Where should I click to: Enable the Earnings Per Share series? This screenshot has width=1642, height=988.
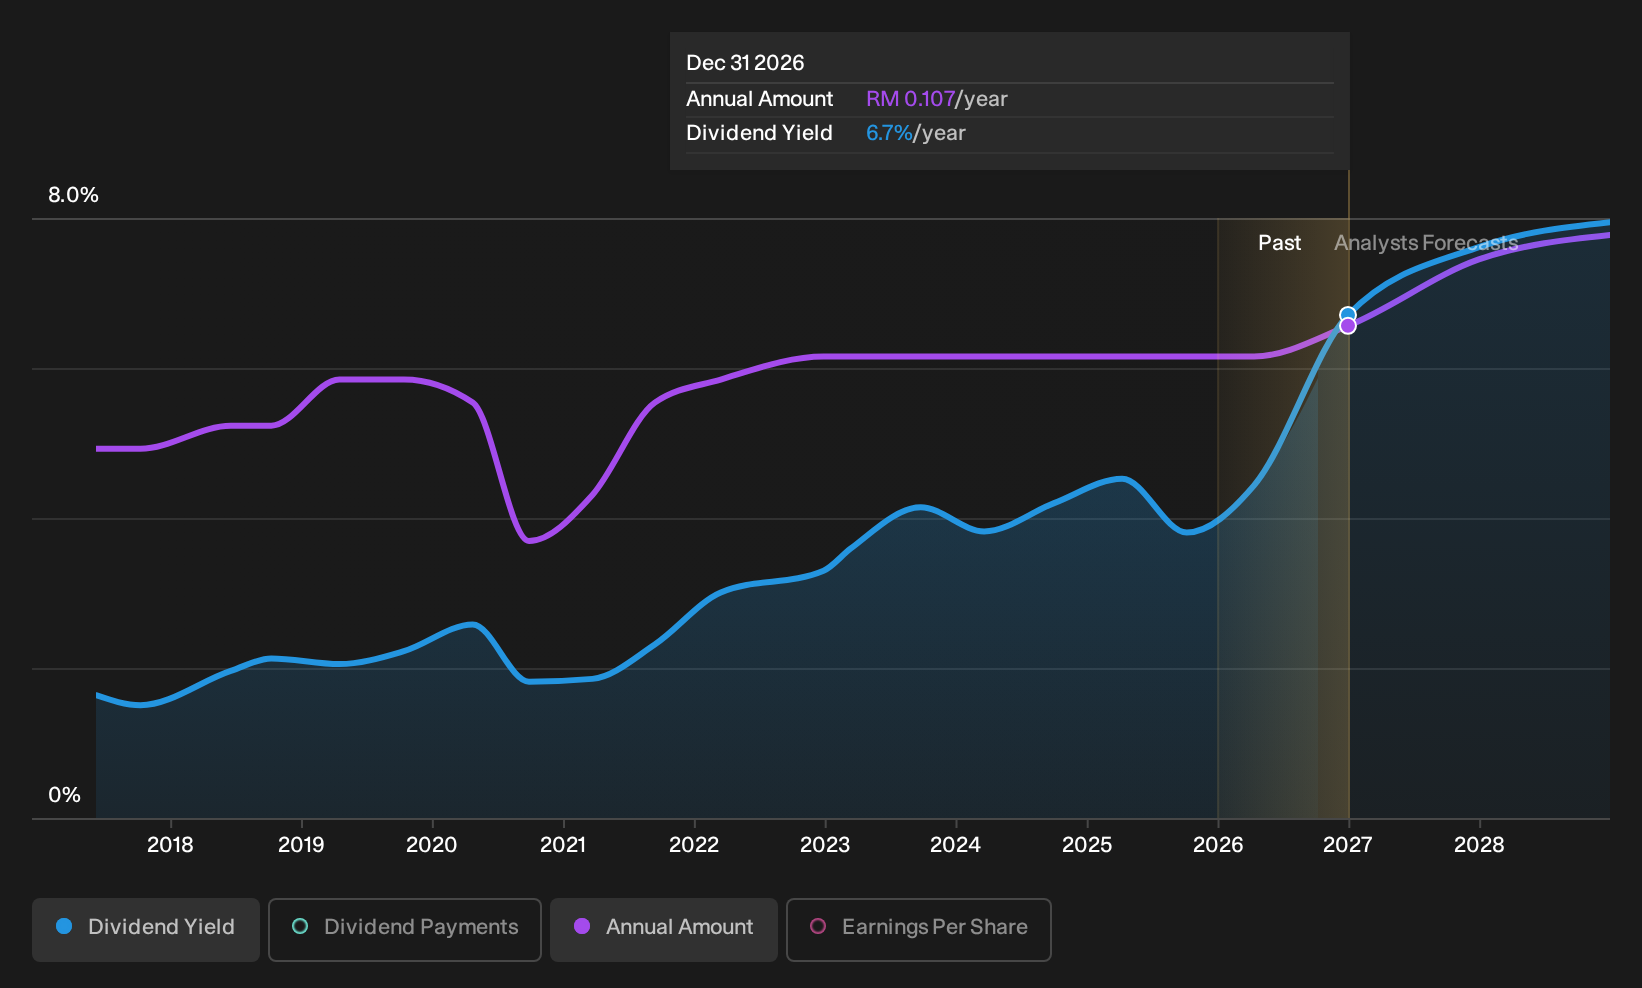click(x=919, y=929)
